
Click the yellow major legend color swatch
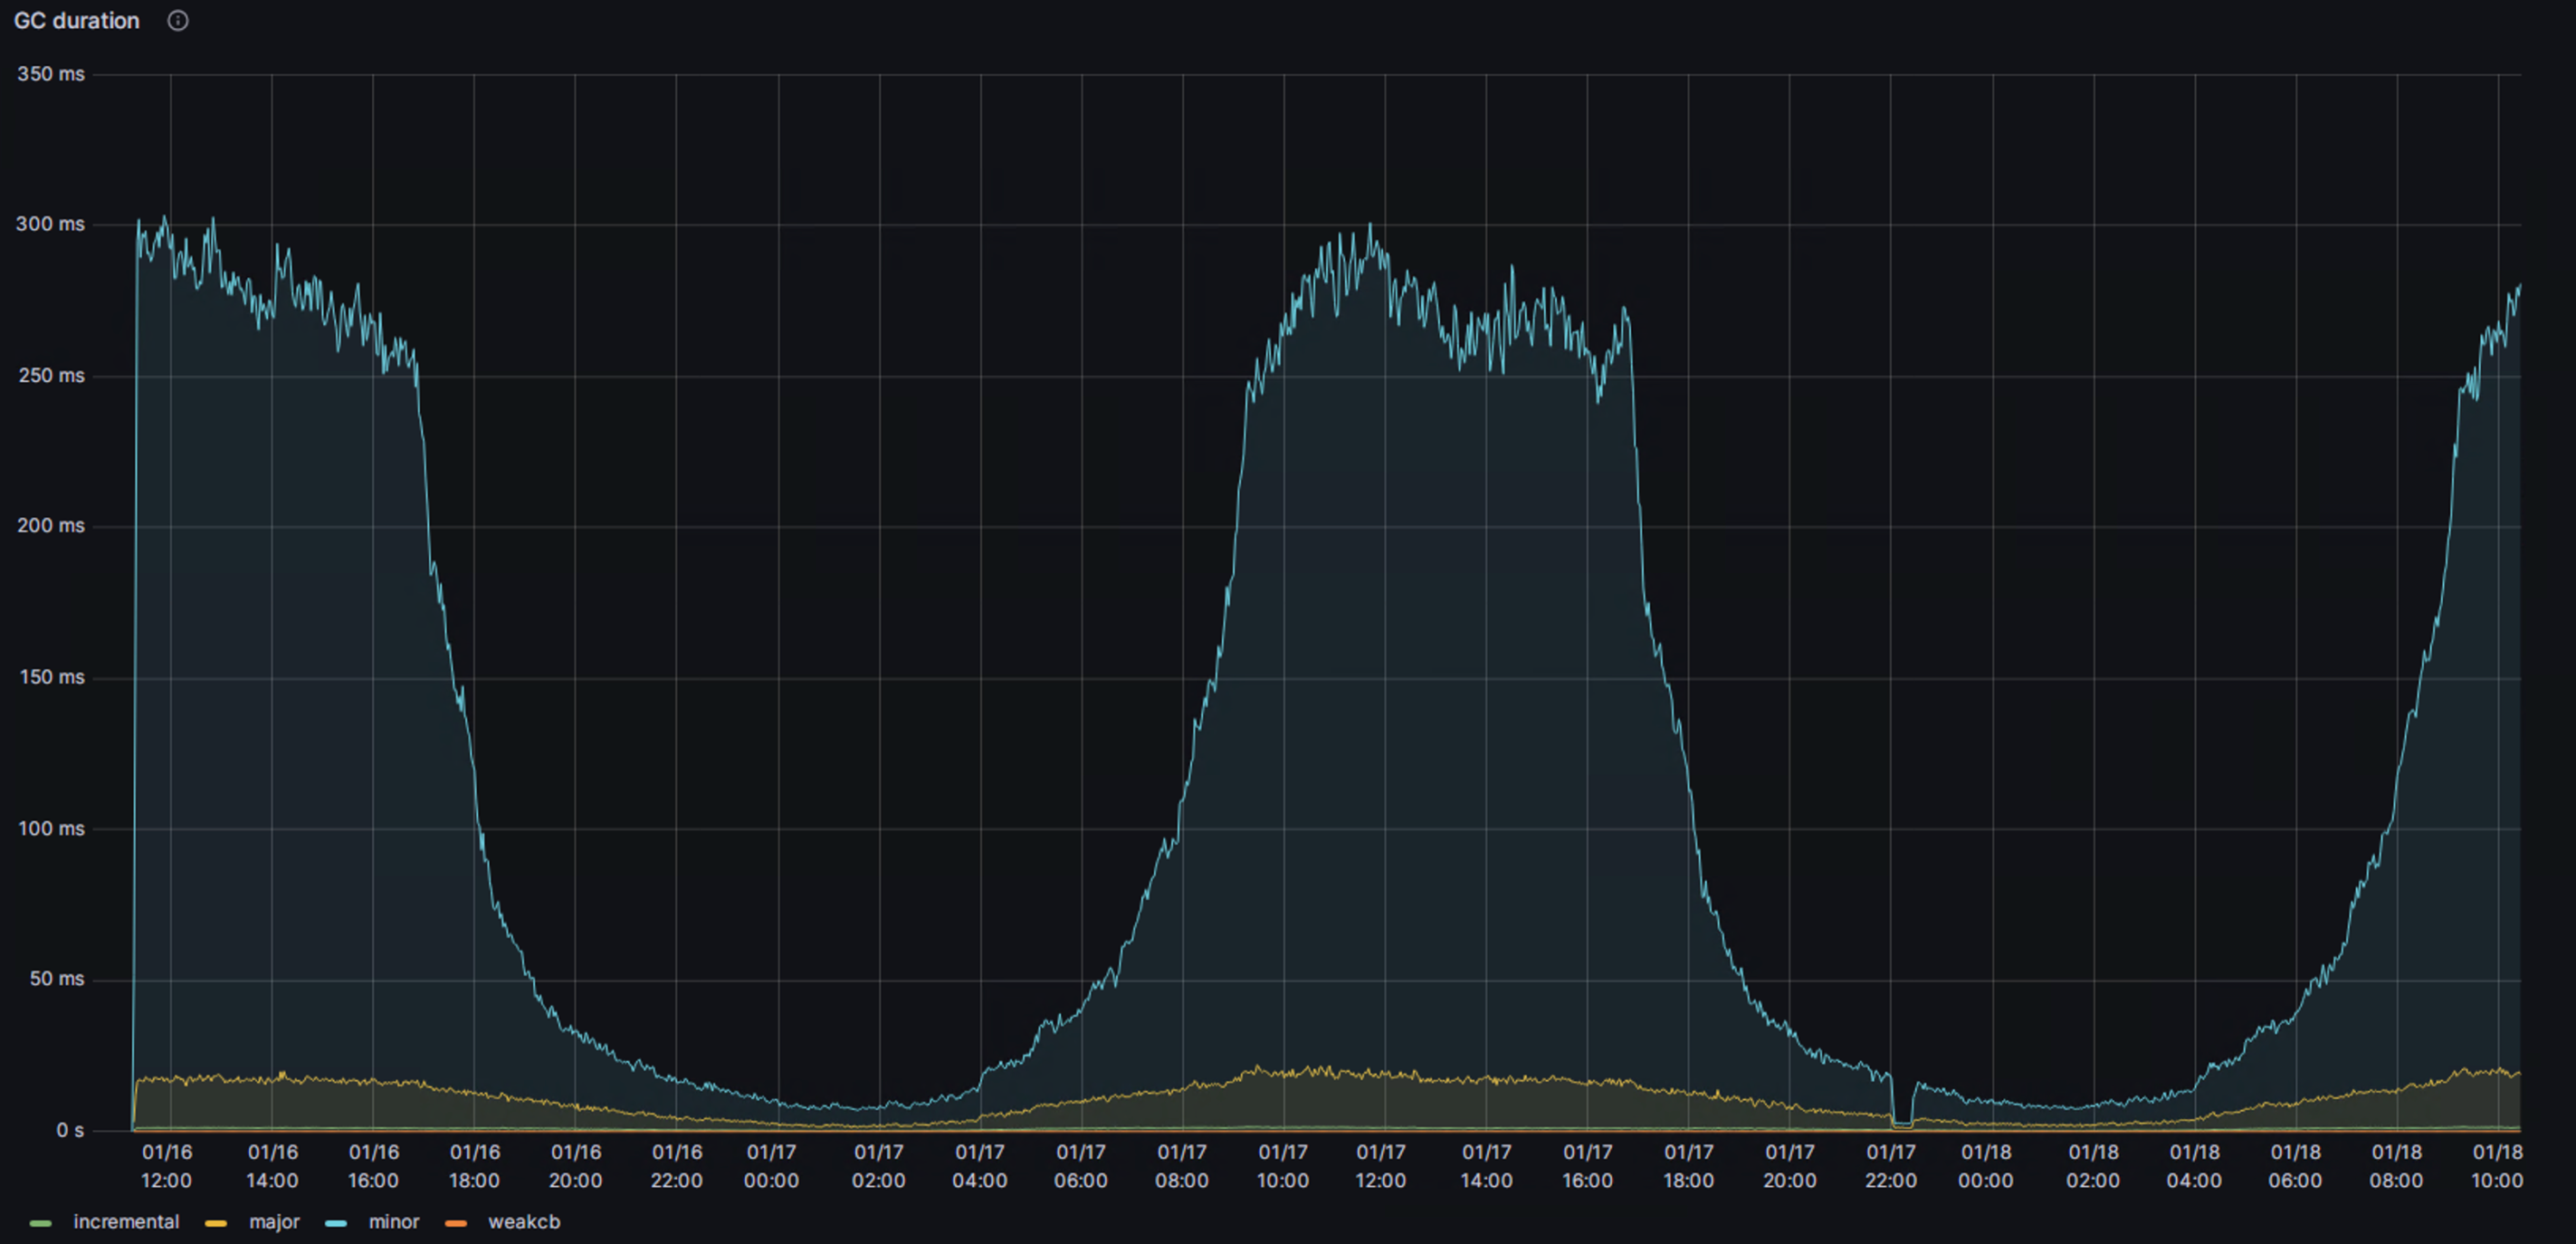pyautogui.click(x=216, y=1223)
